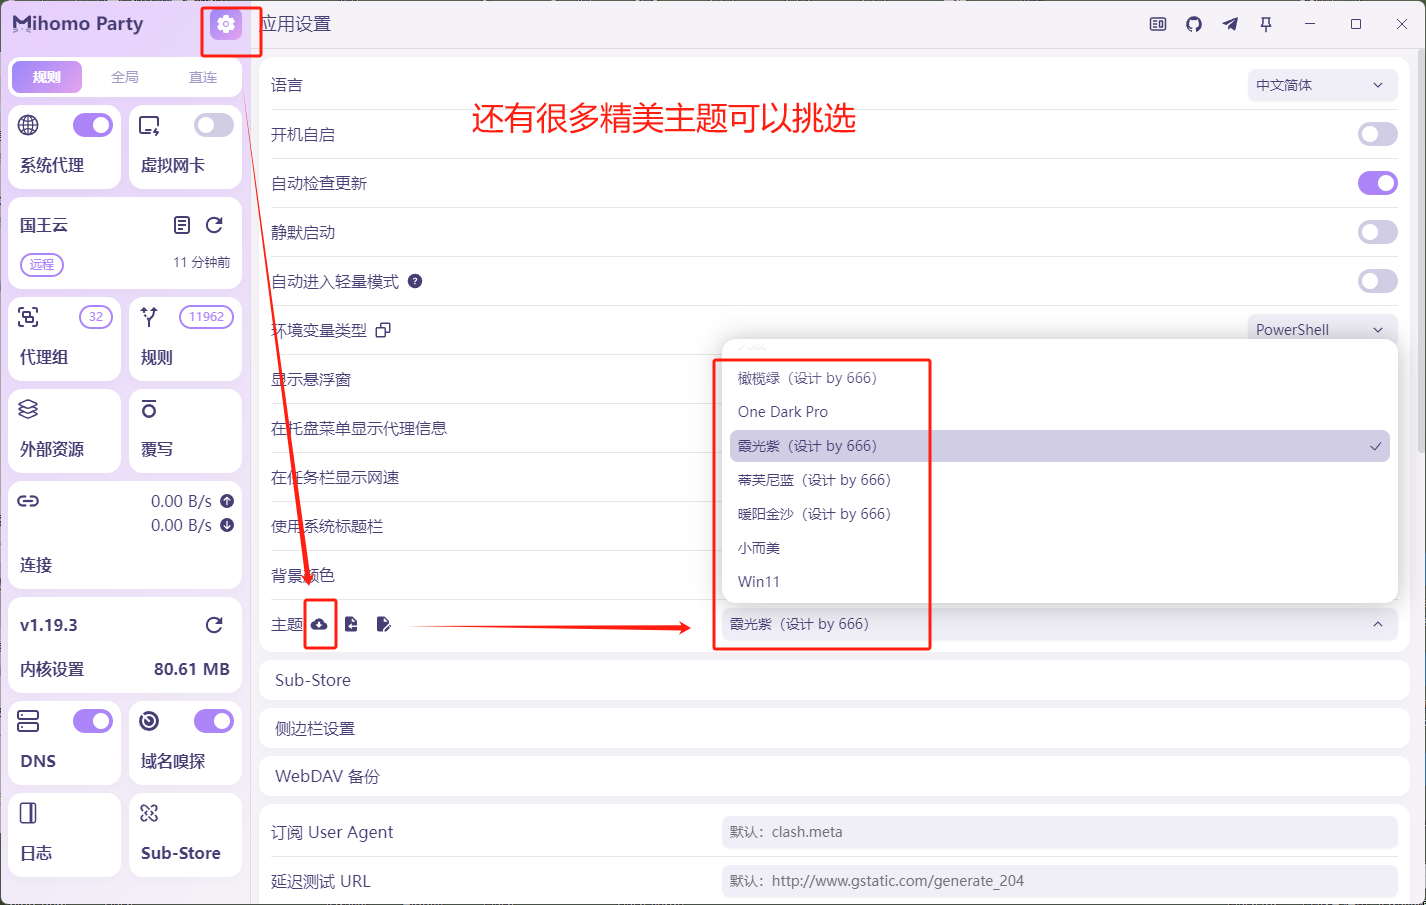Copy the environment variable type icon

click(383, 330)
